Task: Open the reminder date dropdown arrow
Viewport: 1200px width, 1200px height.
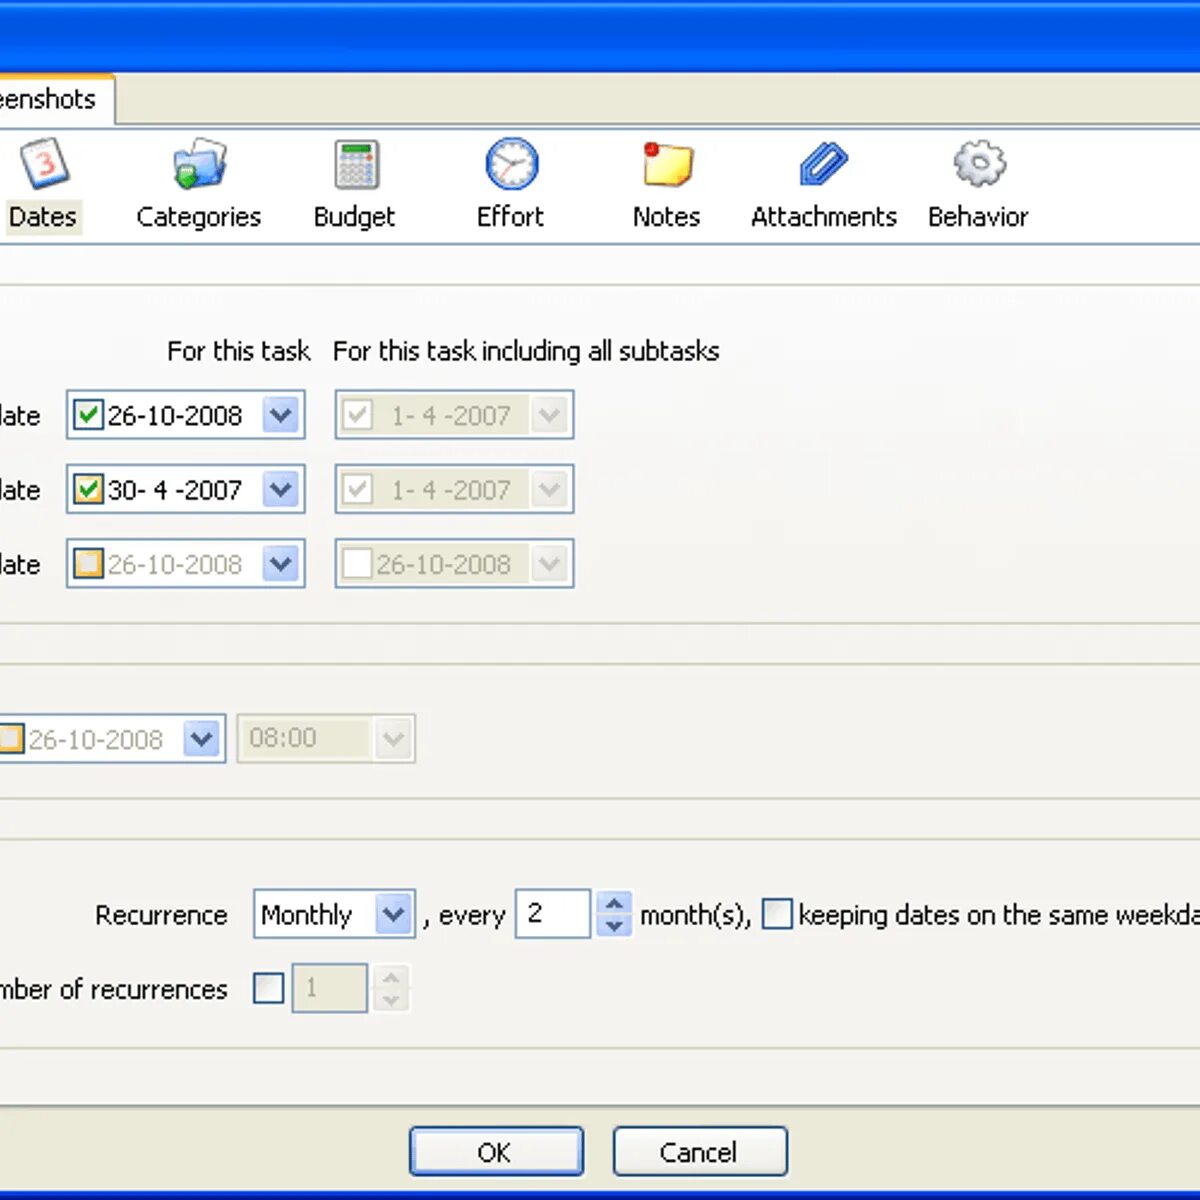Action: click(x=202, y=739)
